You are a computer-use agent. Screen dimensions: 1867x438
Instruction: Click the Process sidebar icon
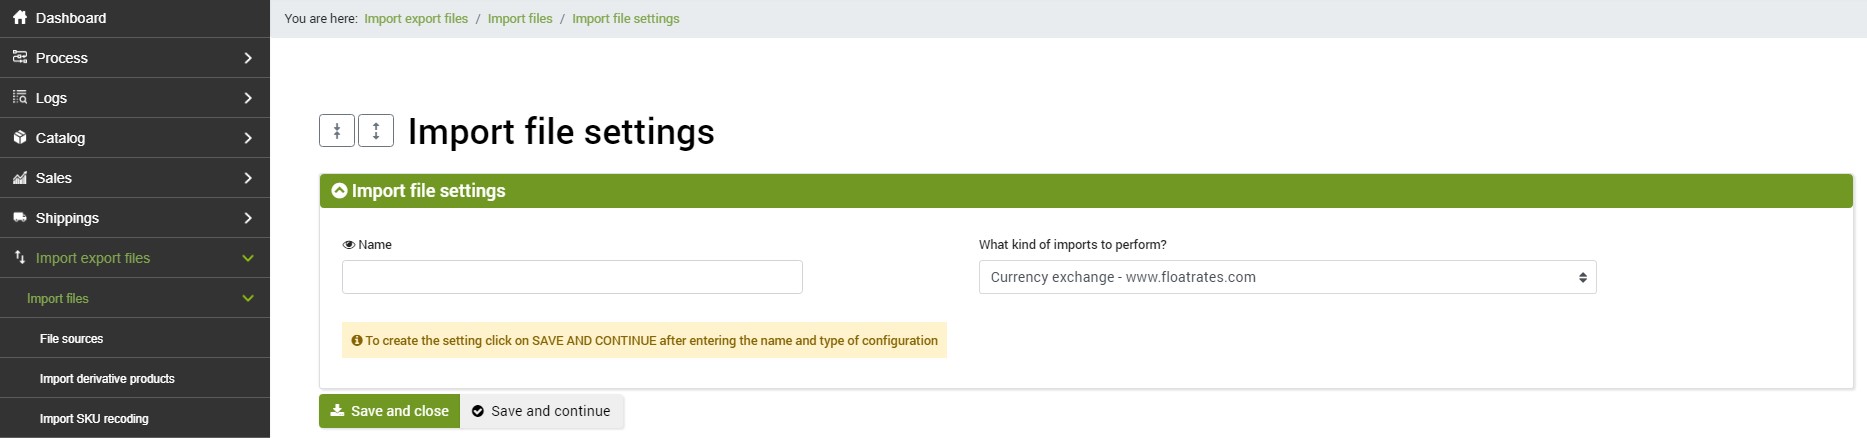pos(20,58)
